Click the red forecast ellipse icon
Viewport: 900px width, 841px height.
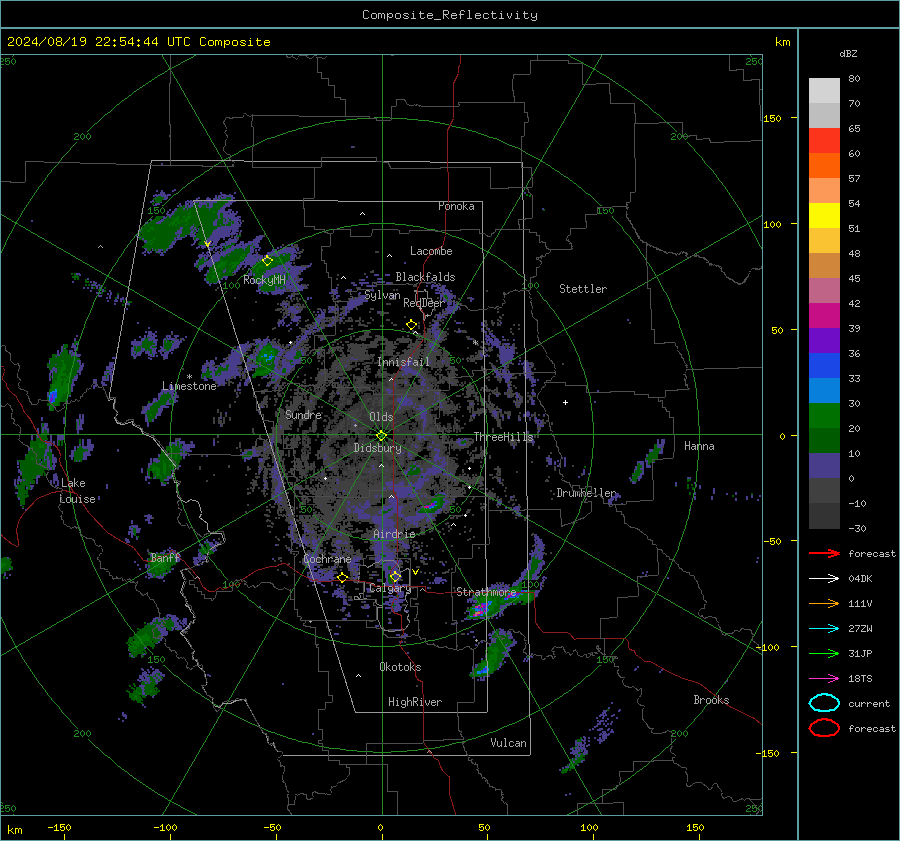[x=824, y=728]
